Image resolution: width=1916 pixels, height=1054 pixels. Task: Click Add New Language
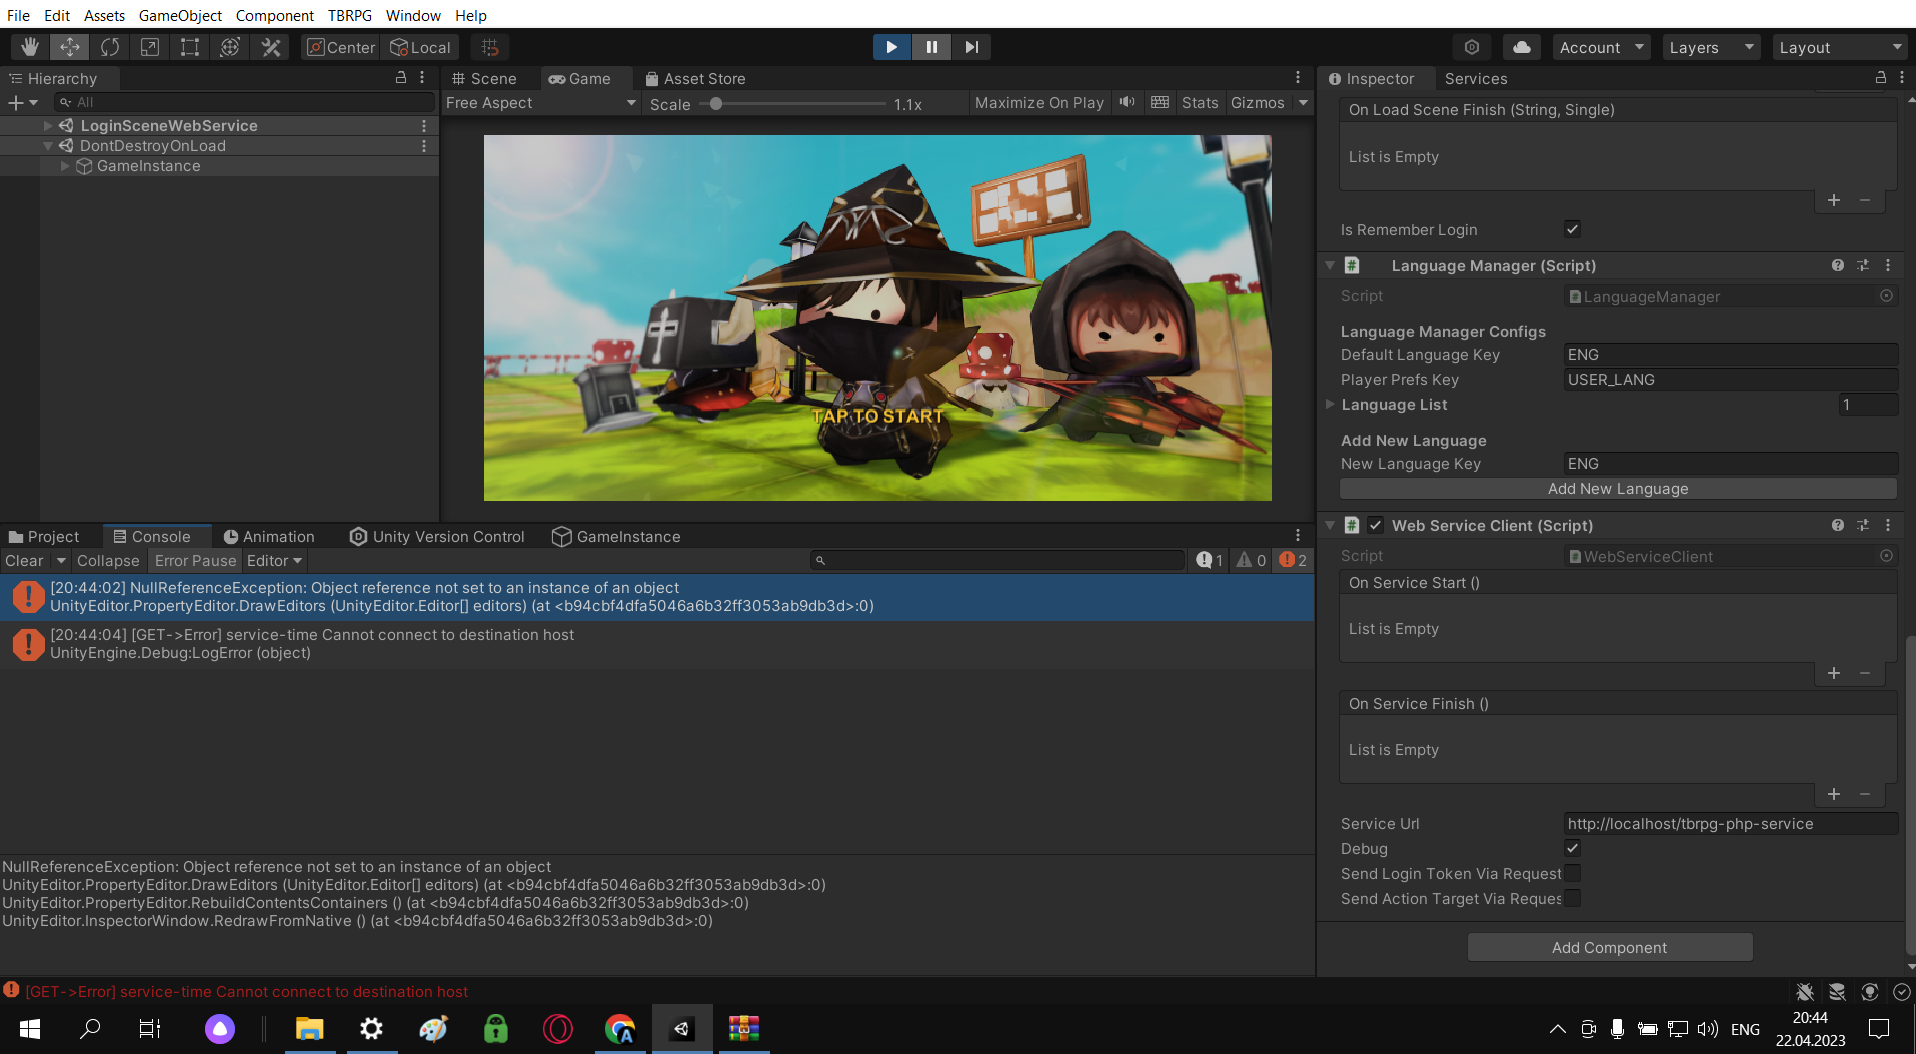click(1618, 488)
